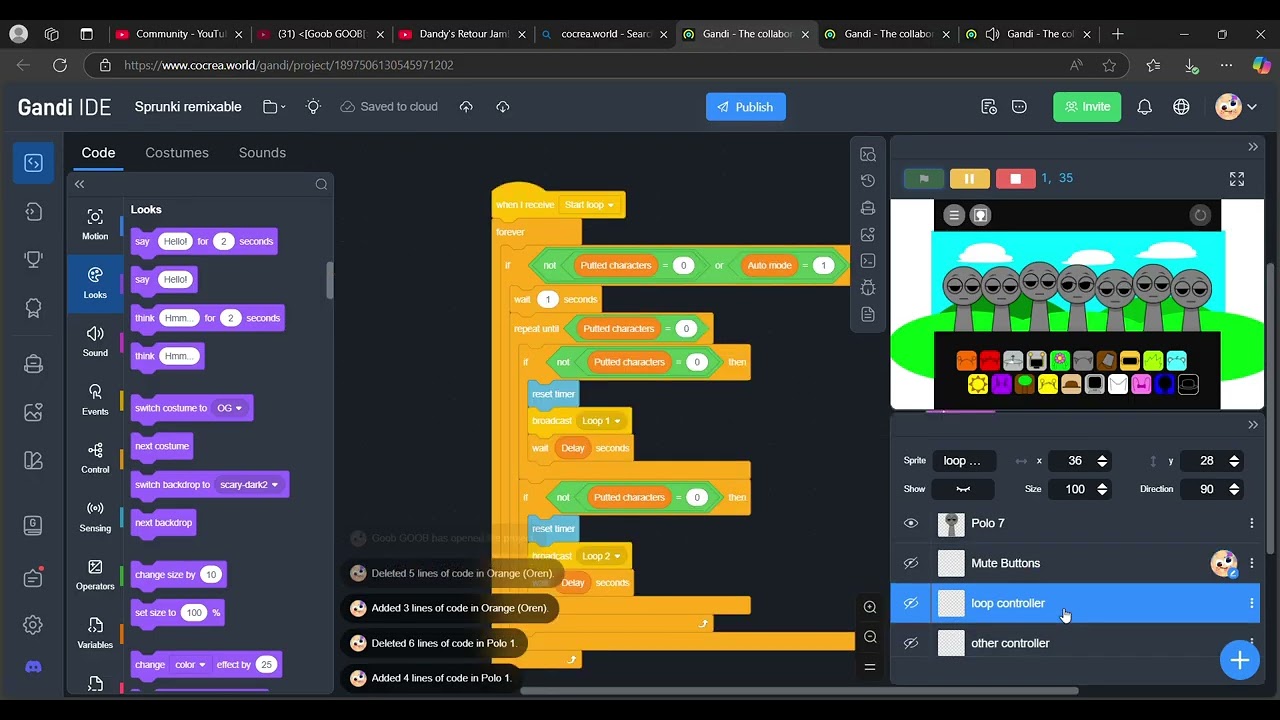Show the other controller sprite via eye icon
1280x720 pixels.
[911, 643]
